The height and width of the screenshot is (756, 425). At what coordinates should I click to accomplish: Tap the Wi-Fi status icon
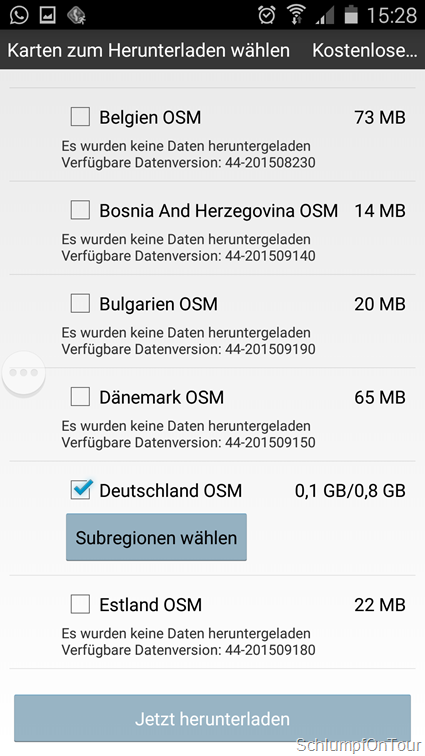tap(296, 15)
